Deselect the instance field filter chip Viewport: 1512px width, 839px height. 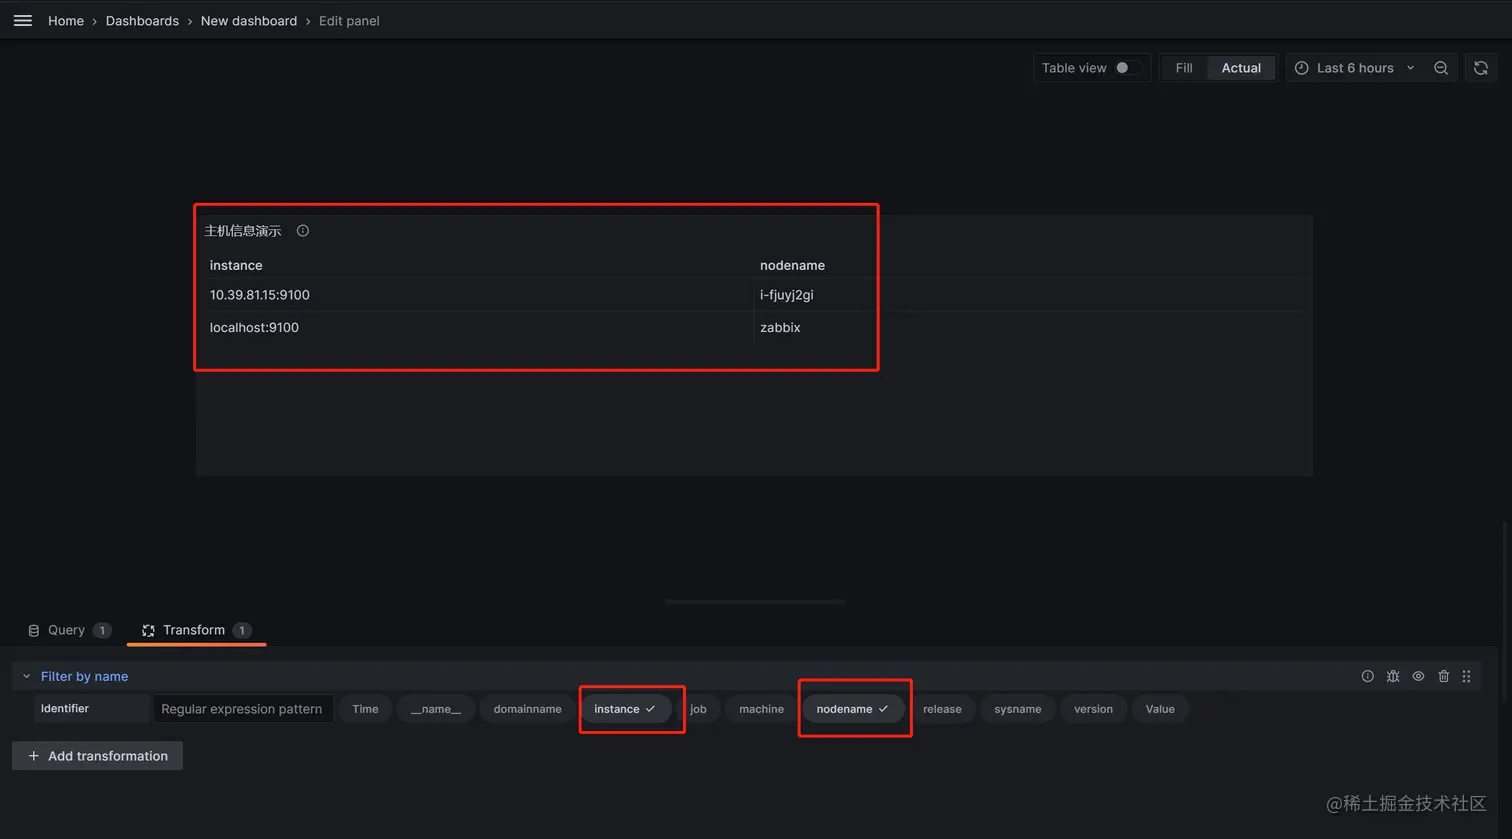[x=625, y=709]
